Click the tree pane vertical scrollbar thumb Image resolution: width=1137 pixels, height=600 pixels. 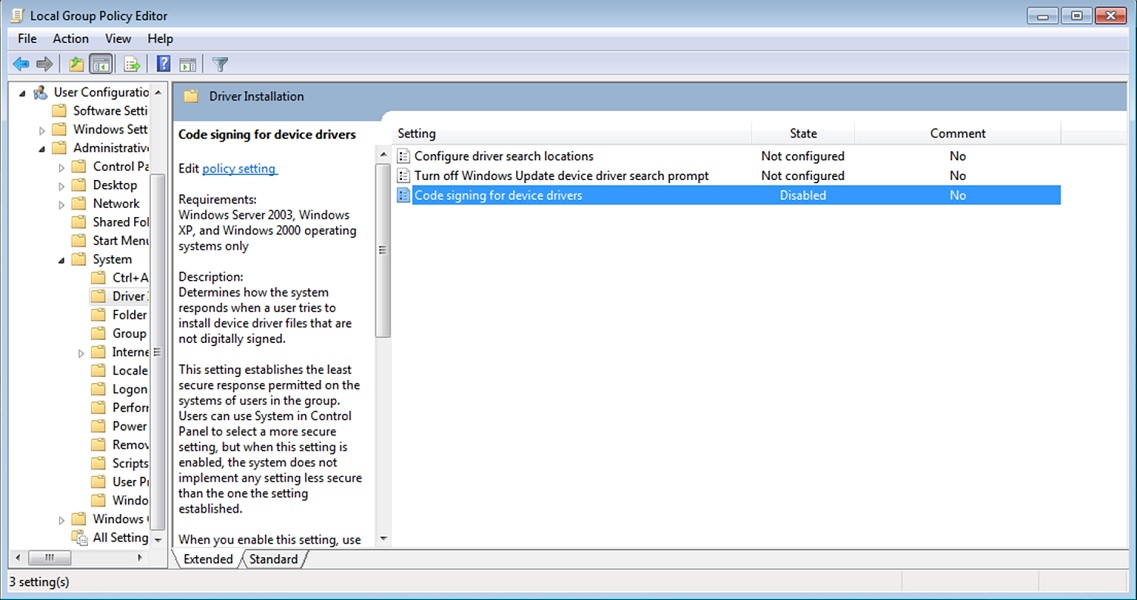(x=157, y=351)
